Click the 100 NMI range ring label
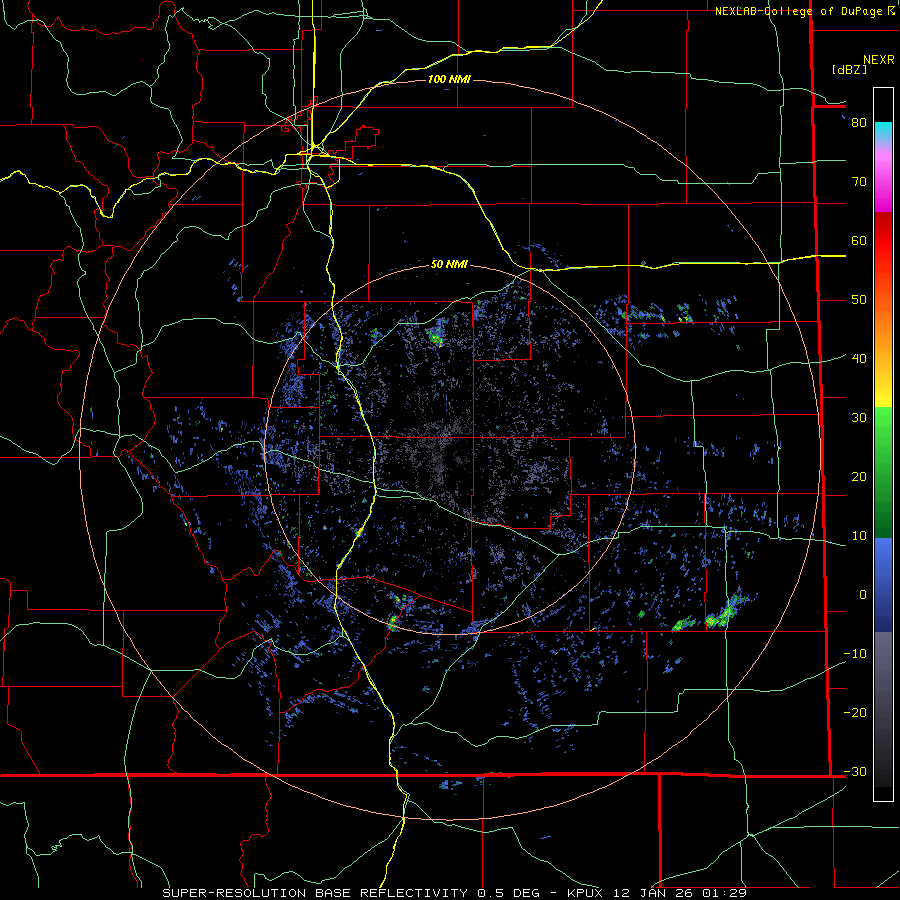The height and width of the screenshot is (900, 900). [449, 79]
